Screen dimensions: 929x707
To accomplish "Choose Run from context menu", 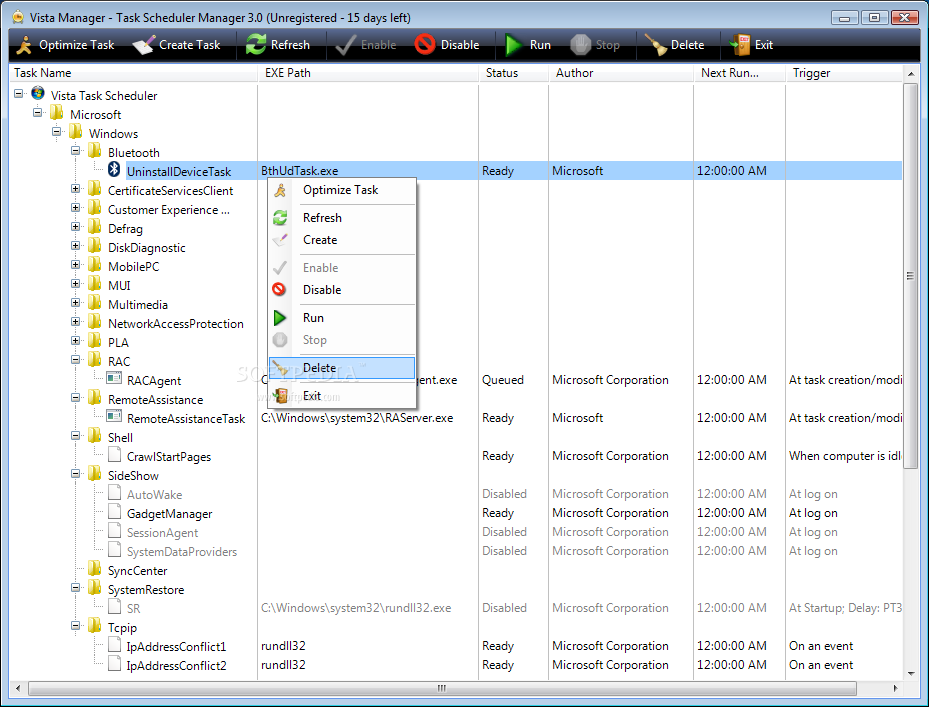I will pos(342,318).
